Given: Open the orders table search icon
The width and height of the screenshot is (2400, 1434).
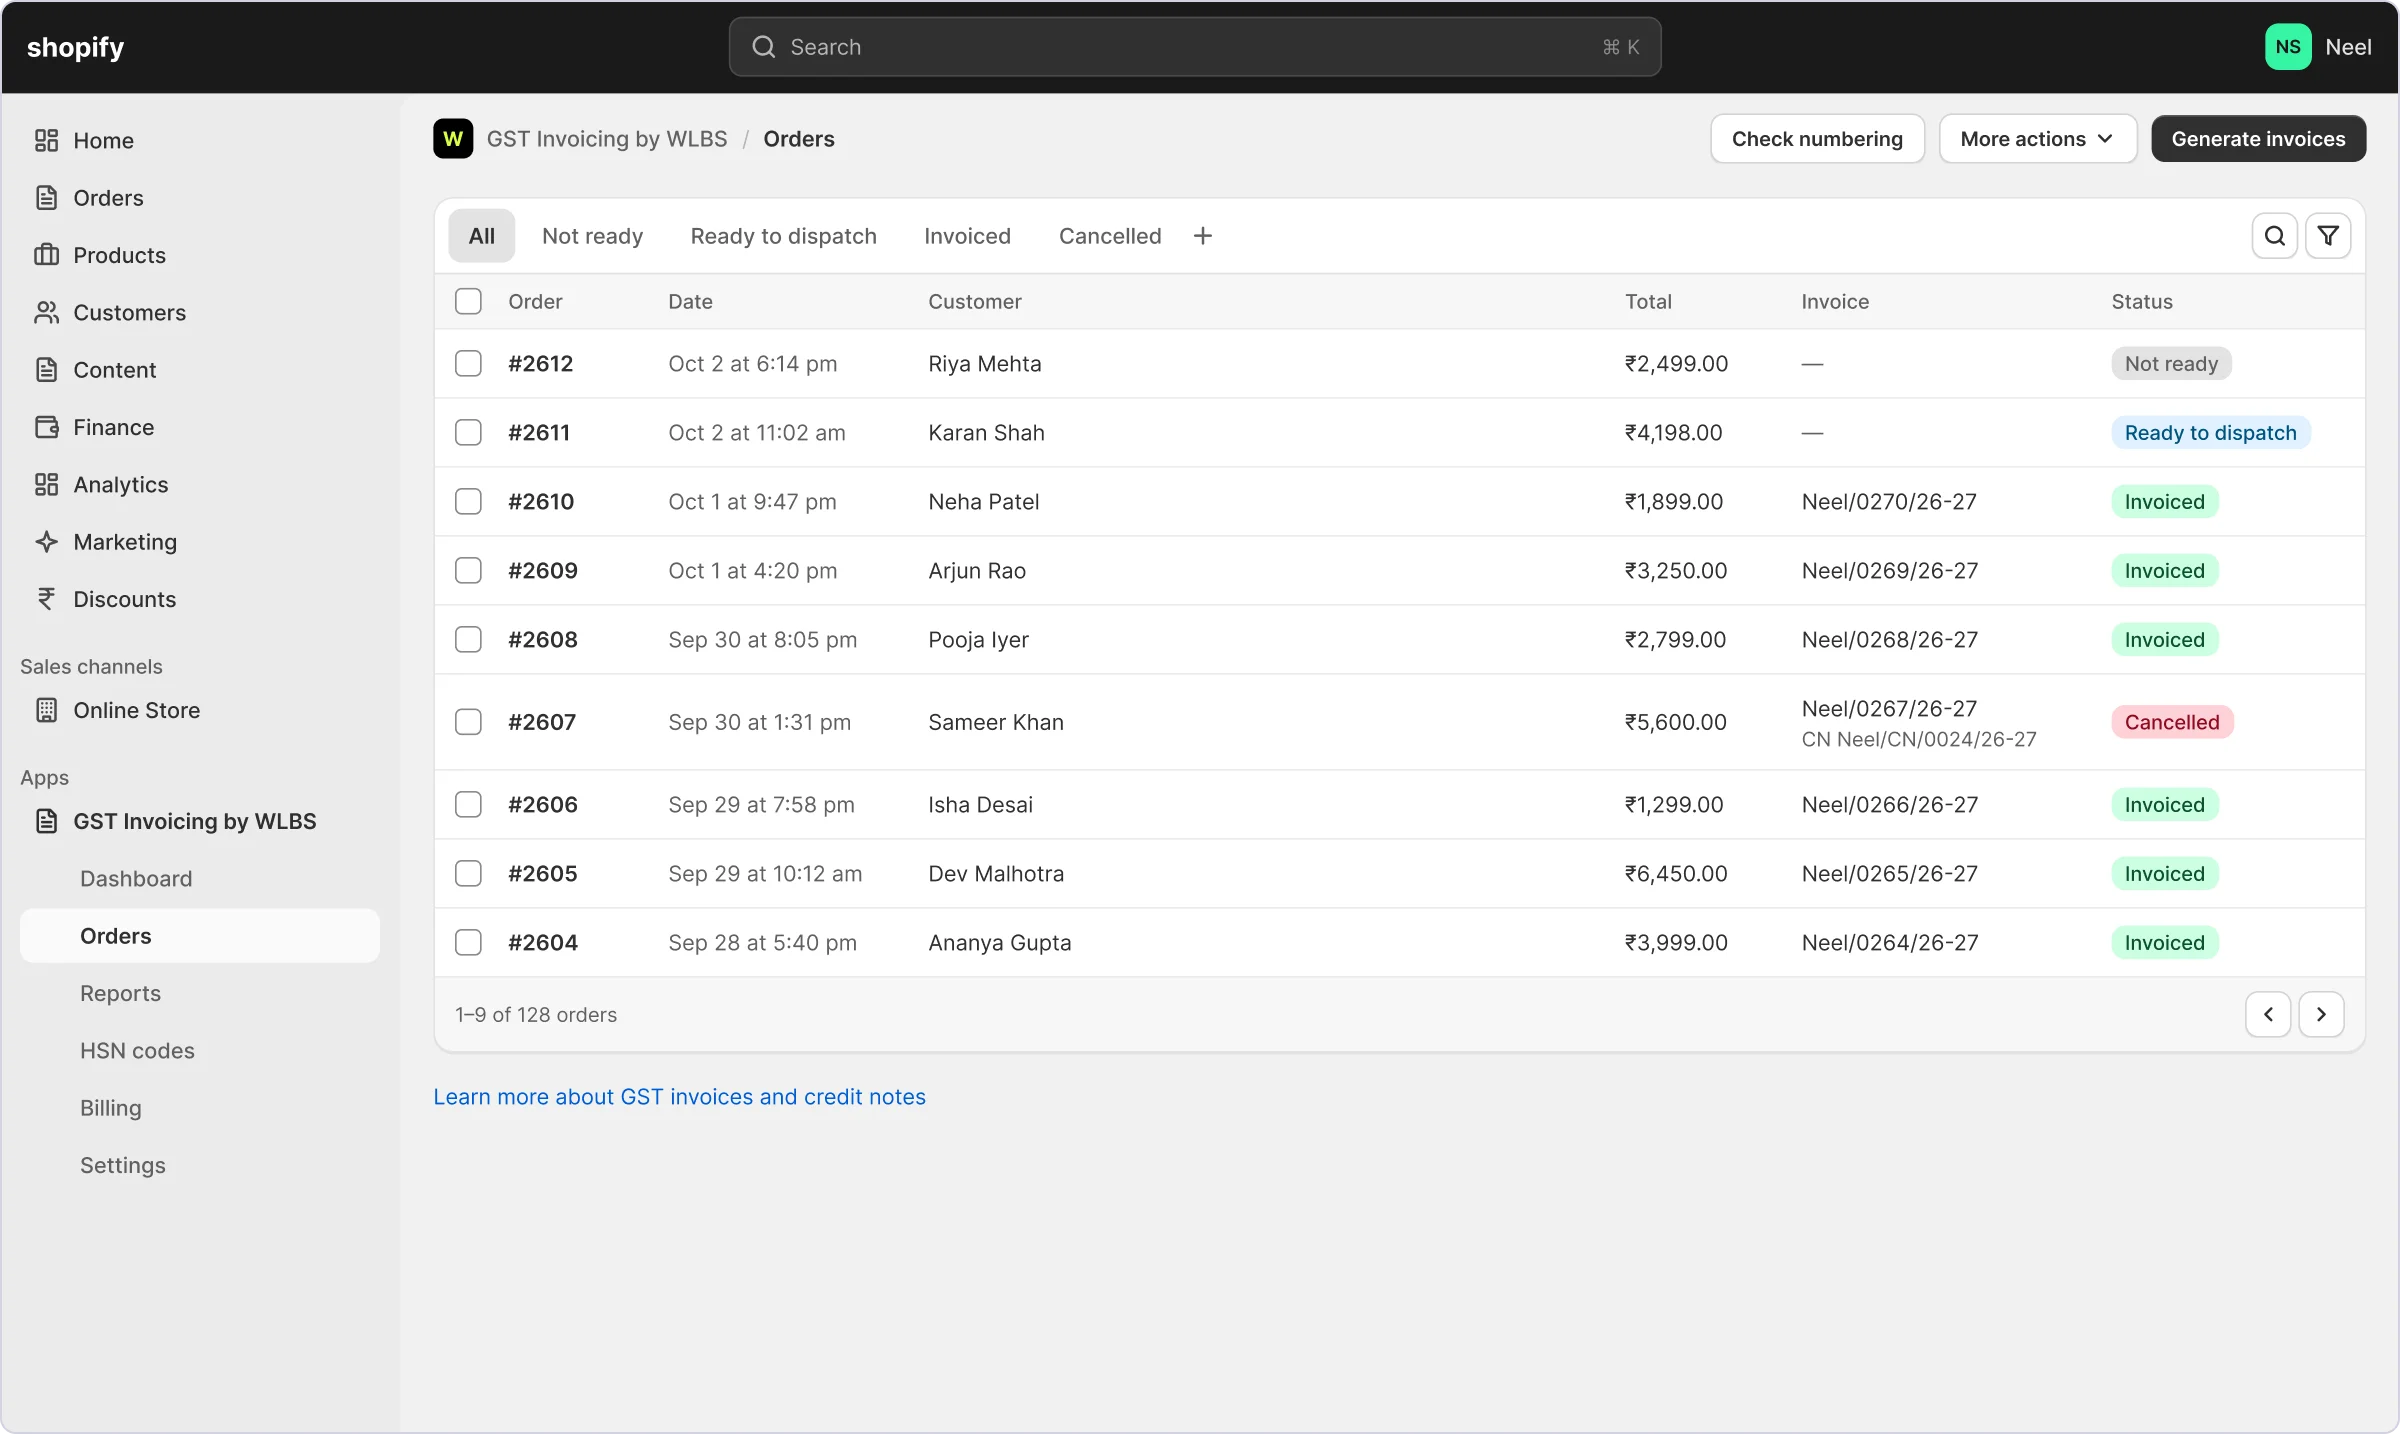Looking at the screenshot, I should click(x=2274, y=236).
